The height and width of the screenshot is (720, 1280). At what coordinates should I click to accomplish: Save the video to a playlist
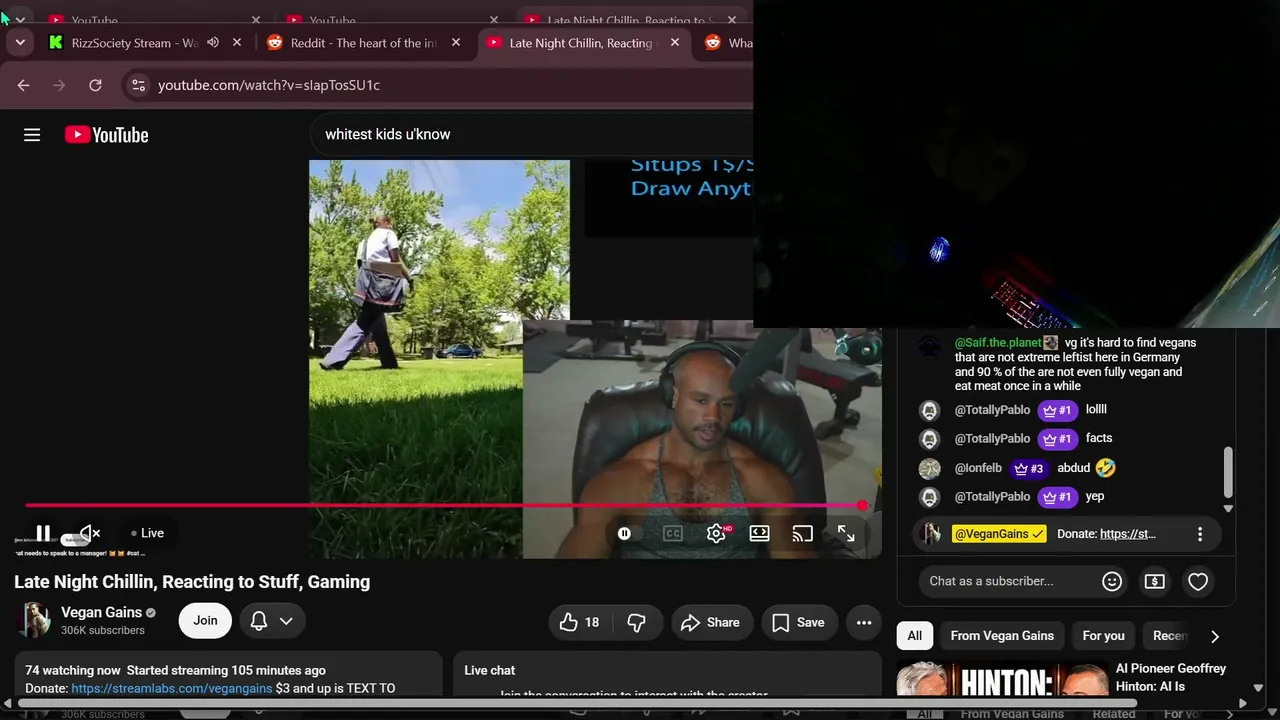coord(798,622)
